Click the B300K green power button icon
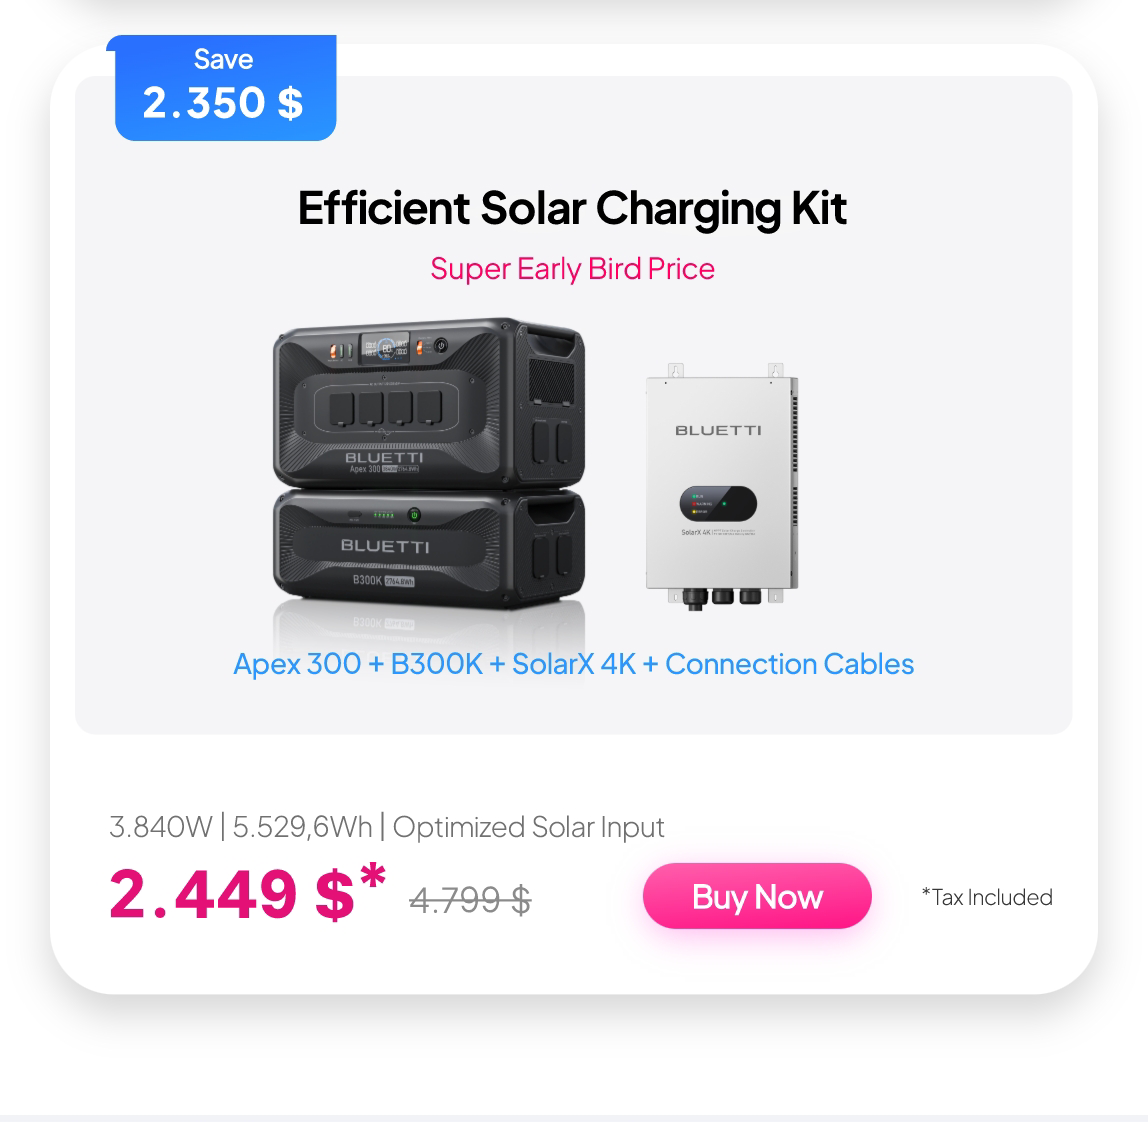The height and width of the screenshot is (1122, 1148). pos(414,515)
